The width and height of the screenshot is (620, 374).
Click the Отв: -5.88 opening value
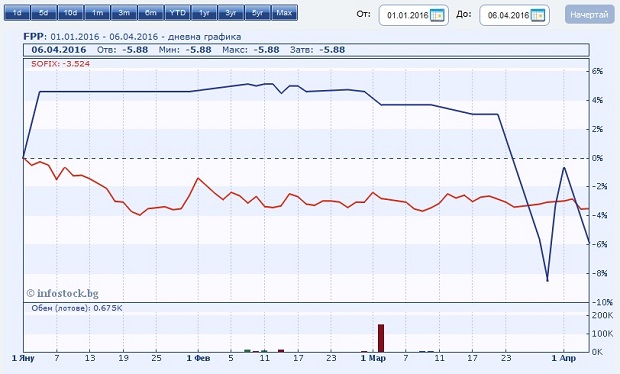coord(123,50)
